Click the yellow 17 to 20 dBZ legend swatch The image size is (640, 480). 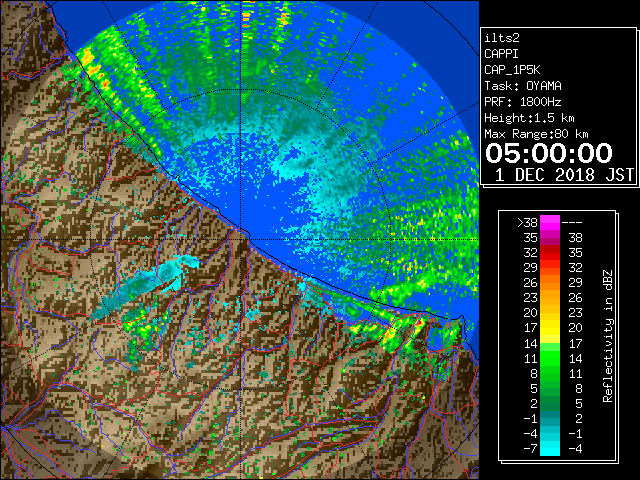[x=550, y=328]
